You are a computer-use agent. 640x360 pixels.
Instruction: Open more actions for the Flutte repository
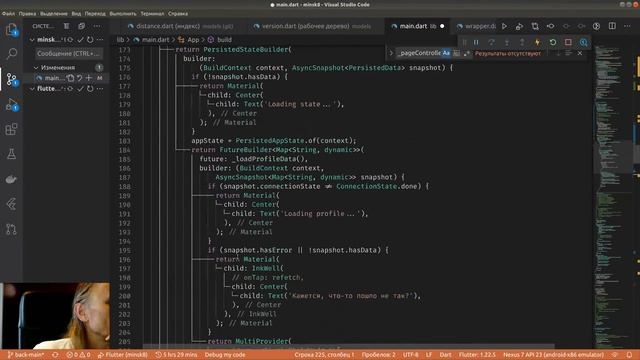(x=100, y=89)
